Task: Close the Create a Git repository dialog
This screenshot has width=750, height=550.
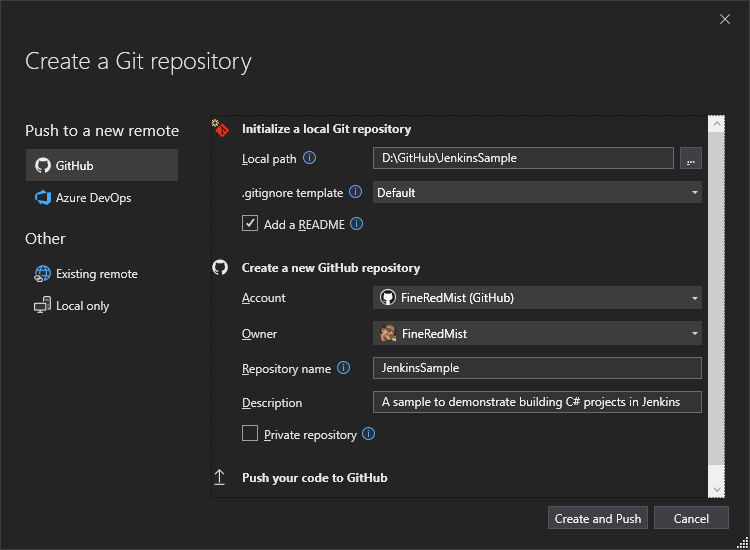Action: pos(725,19)
